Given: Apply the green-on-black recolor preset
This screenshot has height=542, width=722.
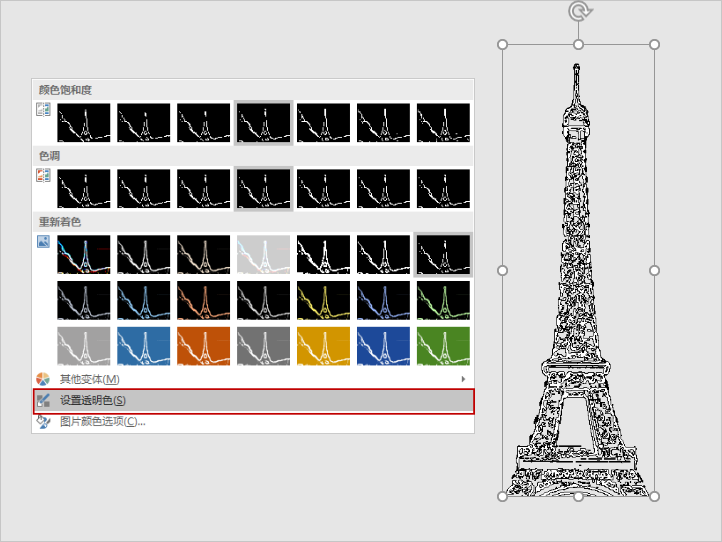Looking at the screenshot, I should tap(443, 300).
